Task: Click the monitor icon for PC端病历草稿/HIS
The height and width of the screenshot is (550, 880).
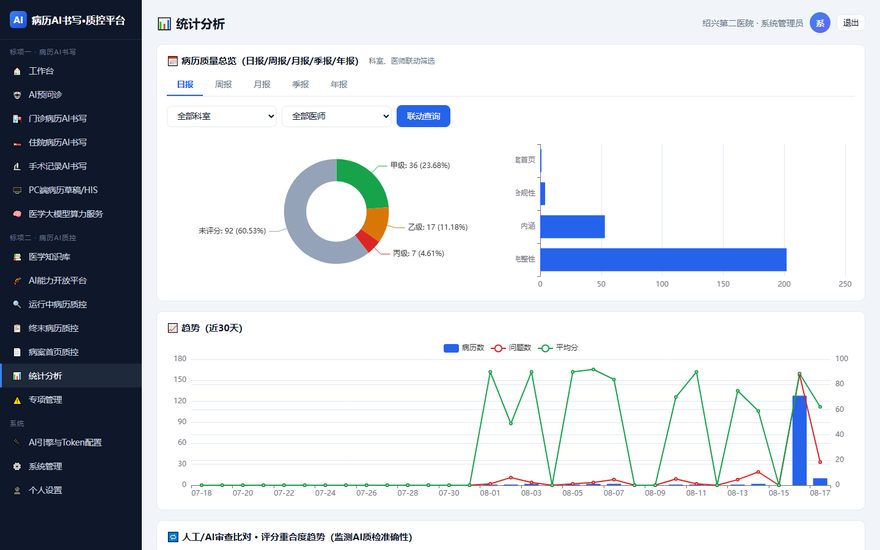Action: 17,190
